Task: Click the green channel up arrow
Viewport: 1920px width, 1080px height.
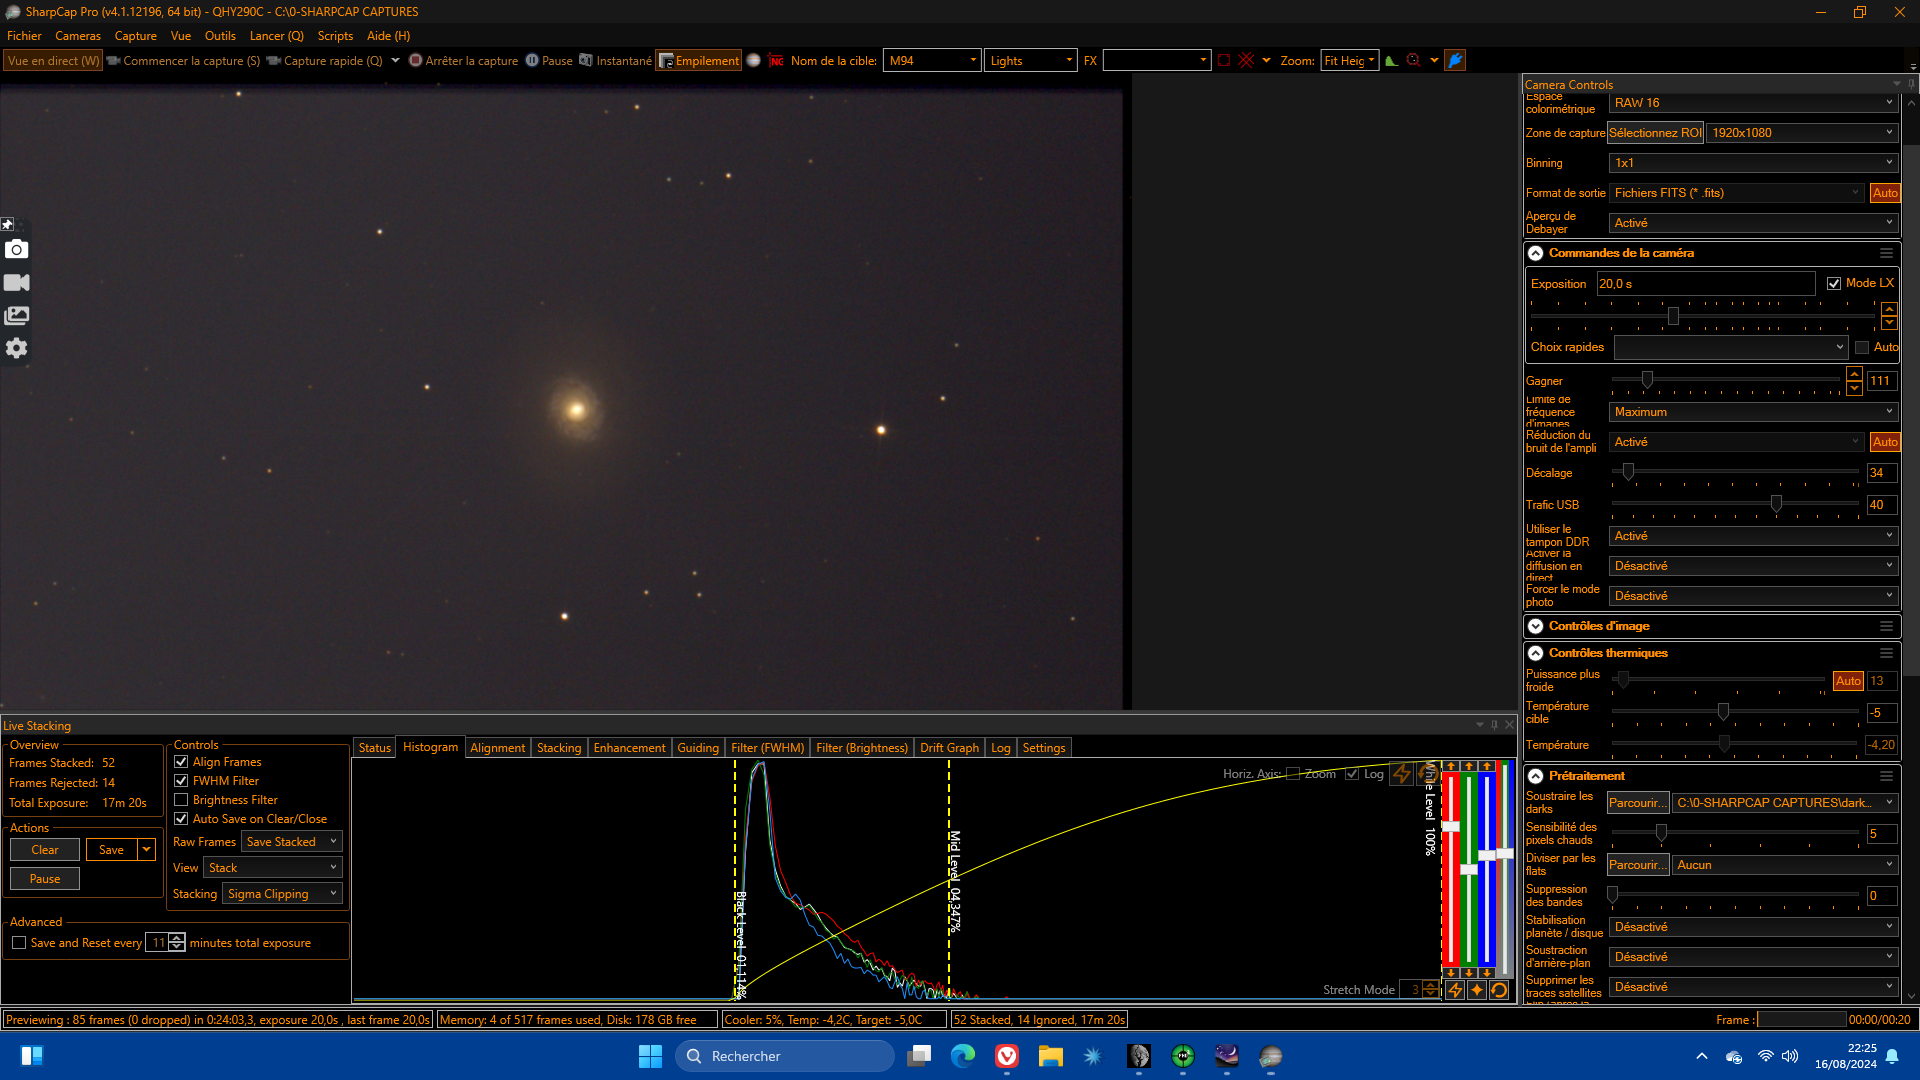Action: (x=1469, y=766)
